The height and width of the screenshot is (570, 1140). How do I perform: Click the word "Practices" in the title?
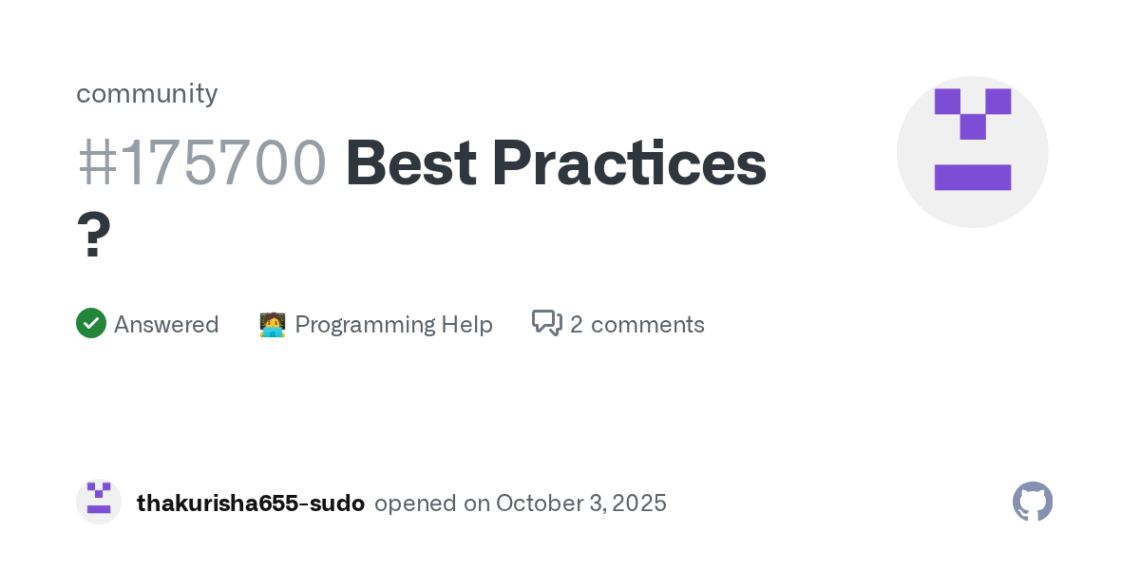pos(629,163)
